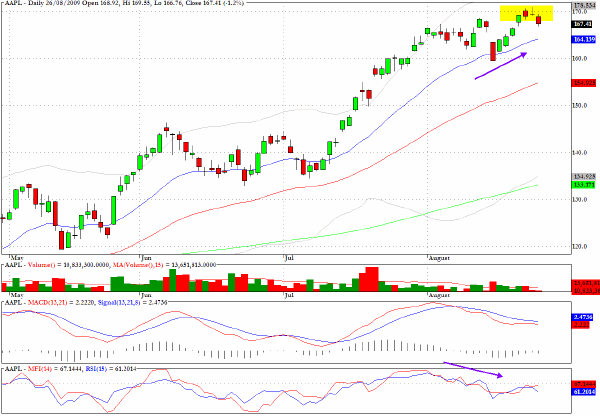Click the blue 164.139 moving average label
Image resolution: width=600 pixels, height=416 pixels.
(584, 39)
